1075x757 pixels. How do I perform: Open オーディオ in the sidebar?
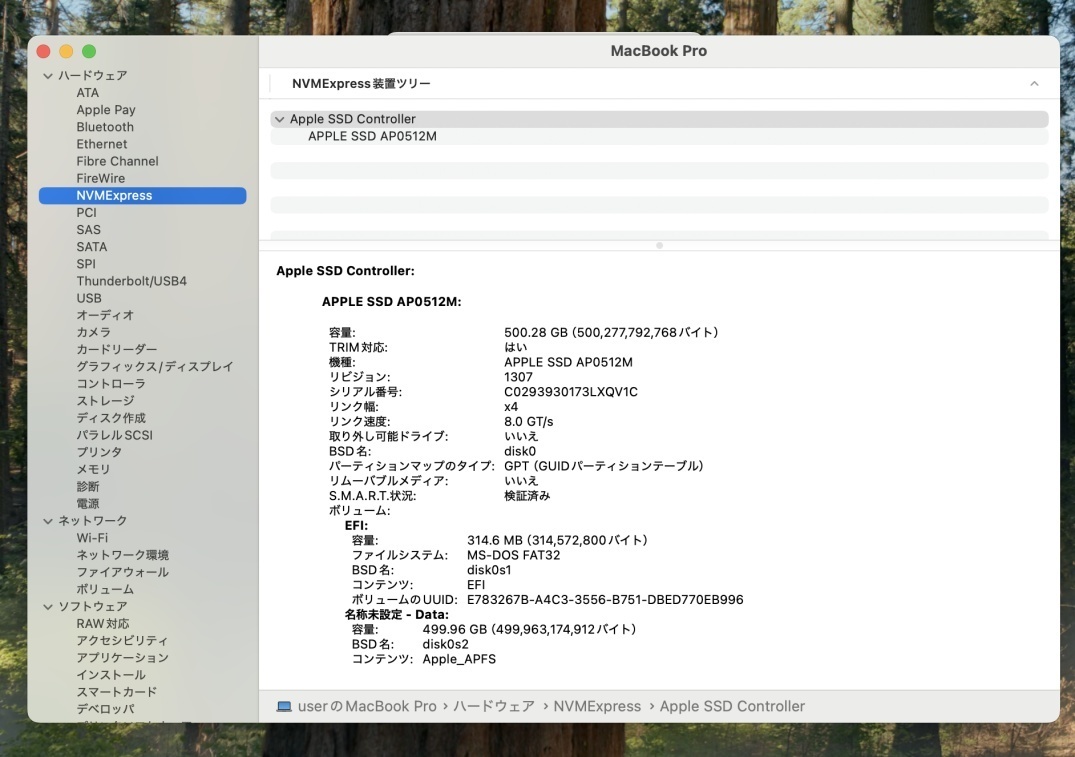point(105,315)
